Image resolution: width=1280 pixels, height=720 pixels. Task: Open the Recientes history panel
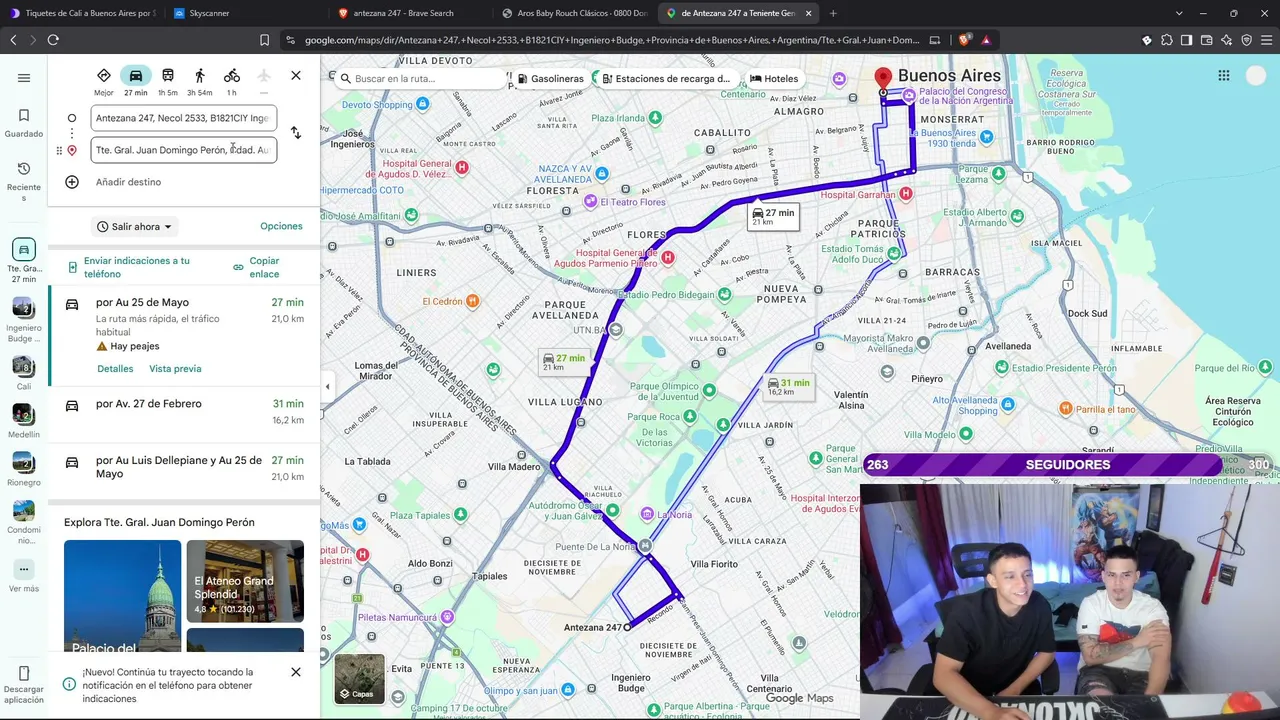click(x=24, y=182)
